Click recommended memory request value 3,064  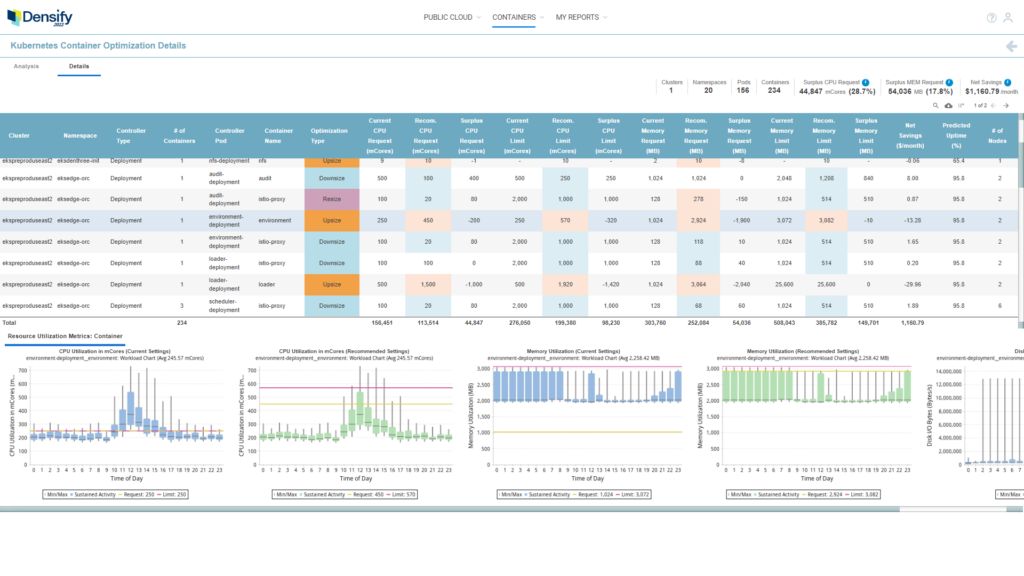[x=698, y=285]
